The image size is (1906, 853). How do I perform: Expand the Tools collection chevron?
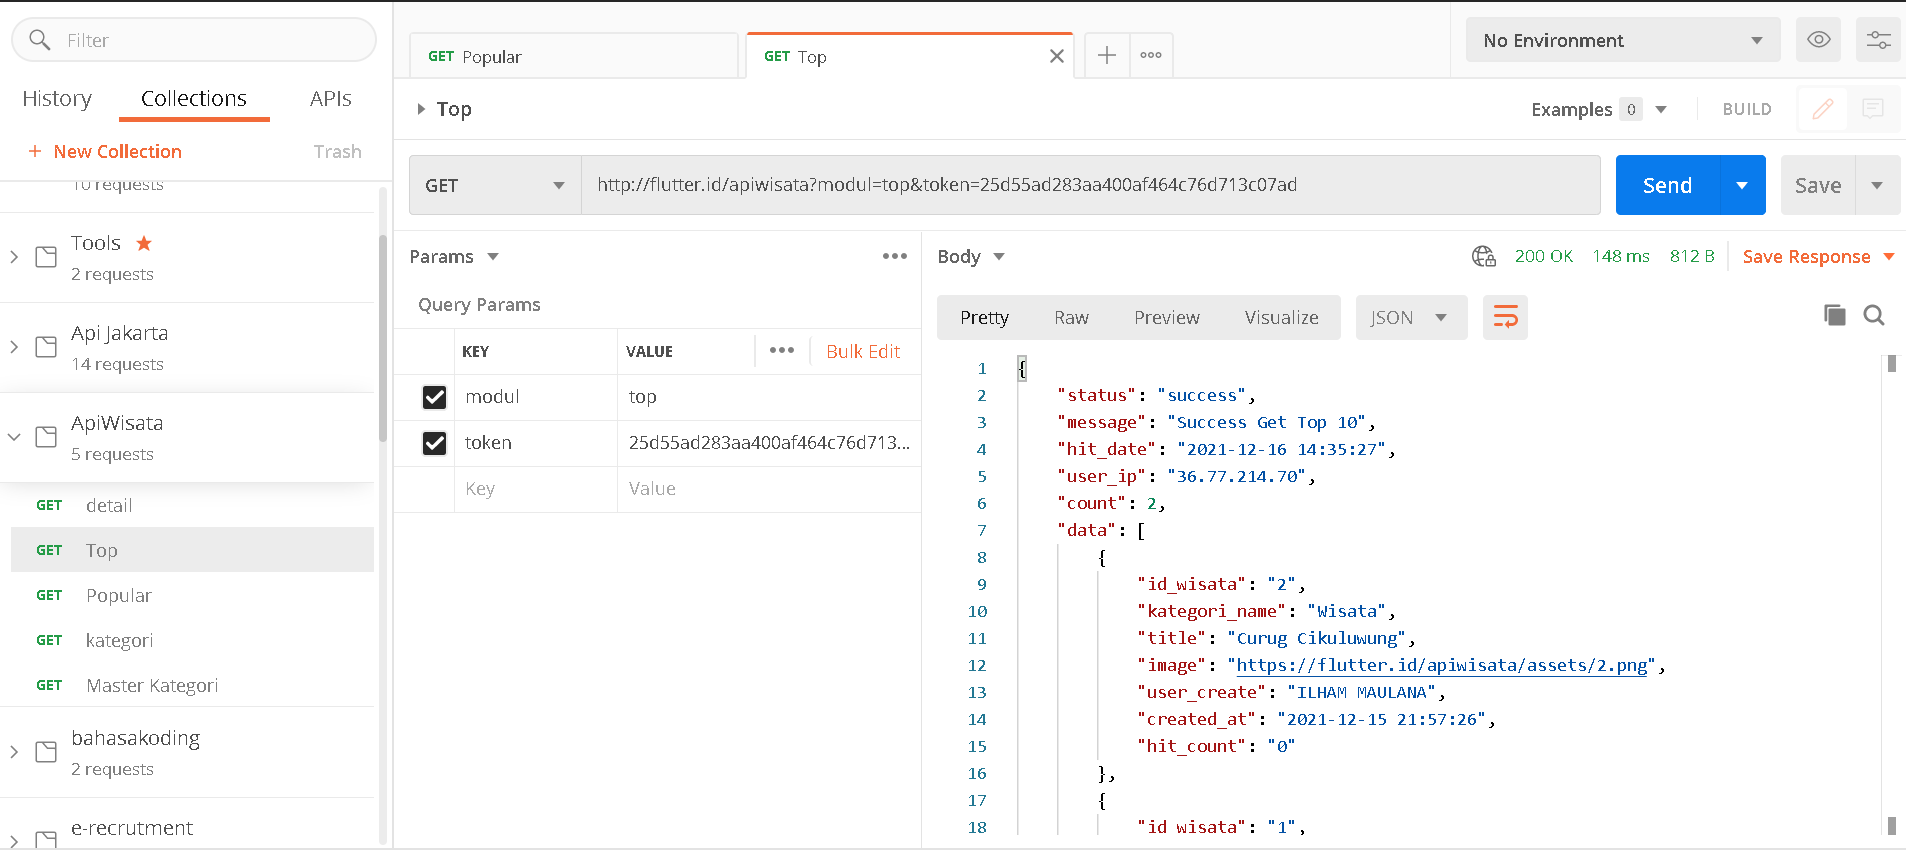(x=14, y=257)
